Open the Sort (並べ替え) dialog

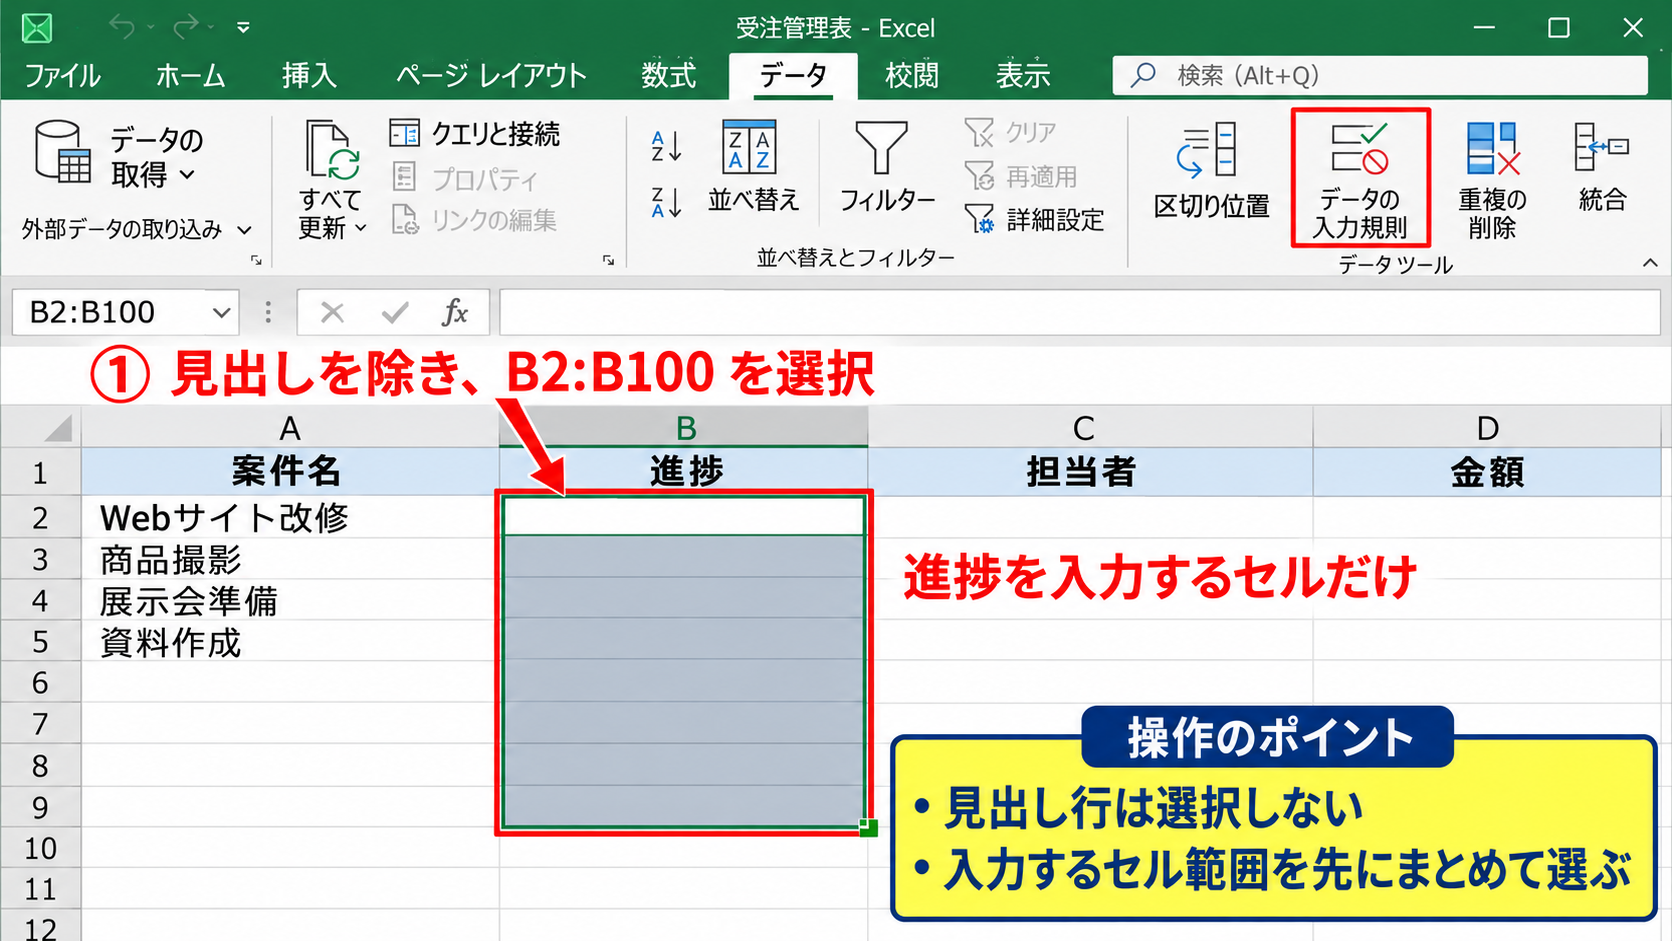[753, 167]
